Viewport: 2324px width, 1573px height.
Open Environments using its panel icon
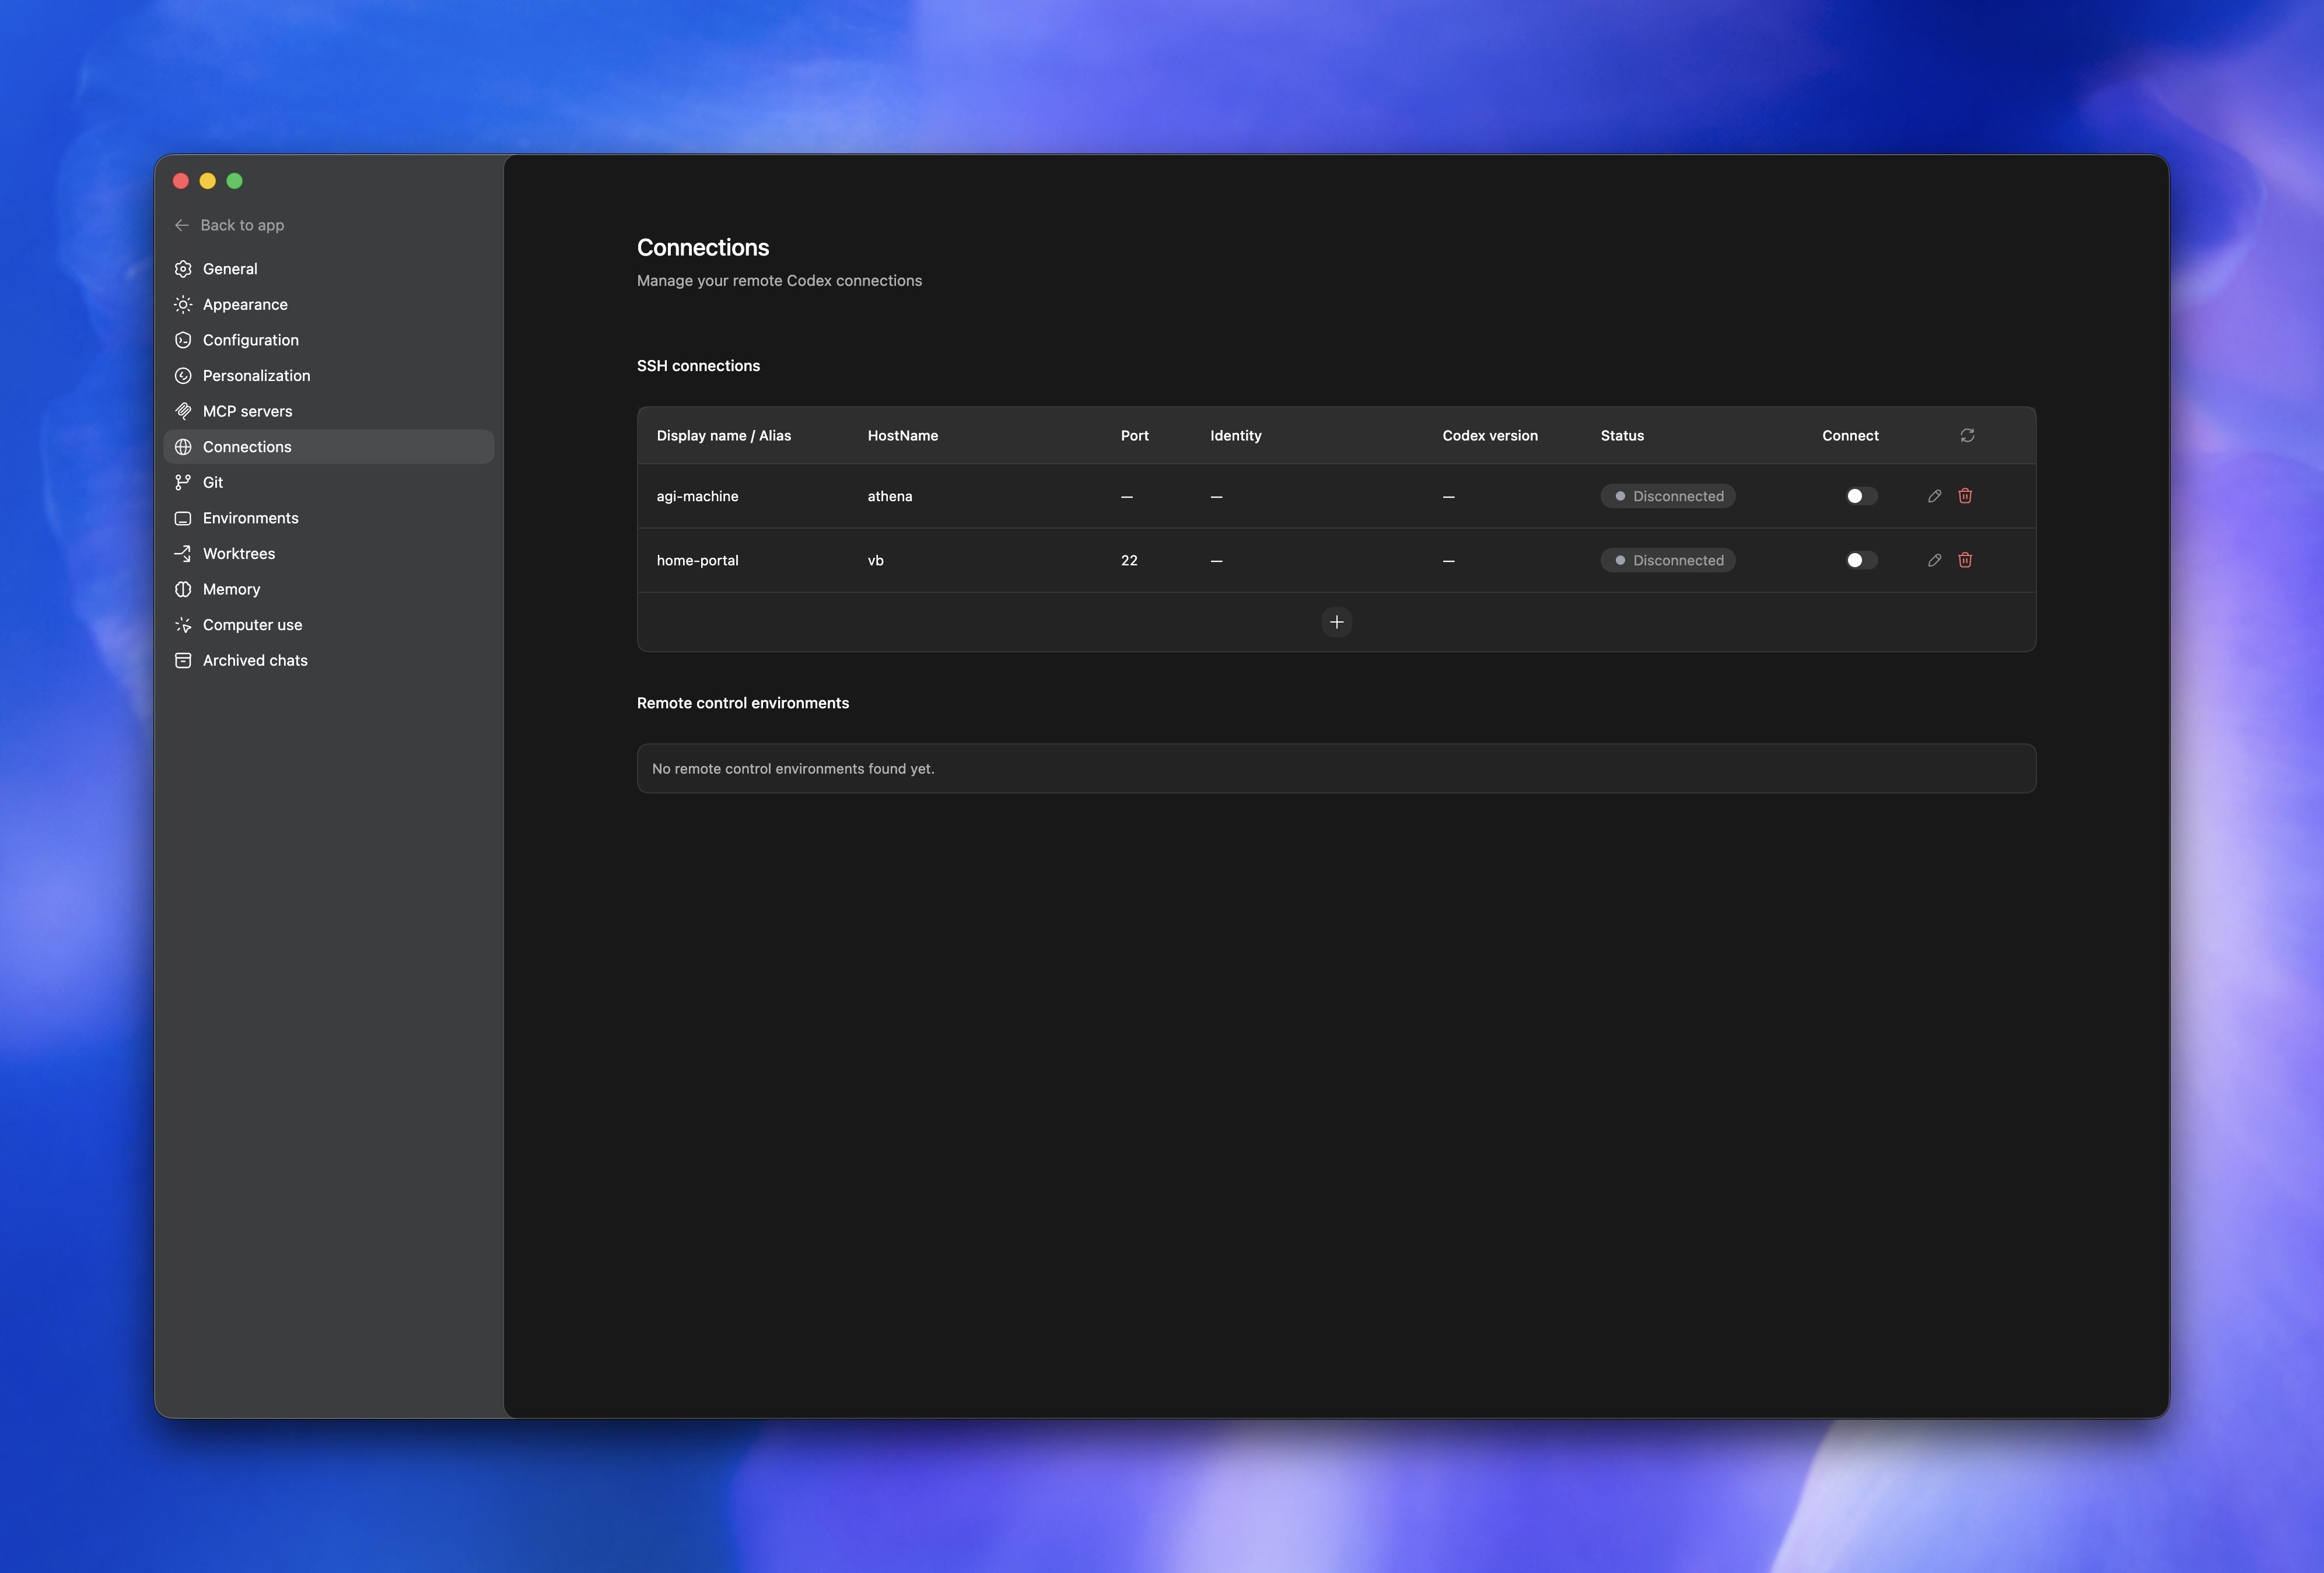(x=183, y=518)
